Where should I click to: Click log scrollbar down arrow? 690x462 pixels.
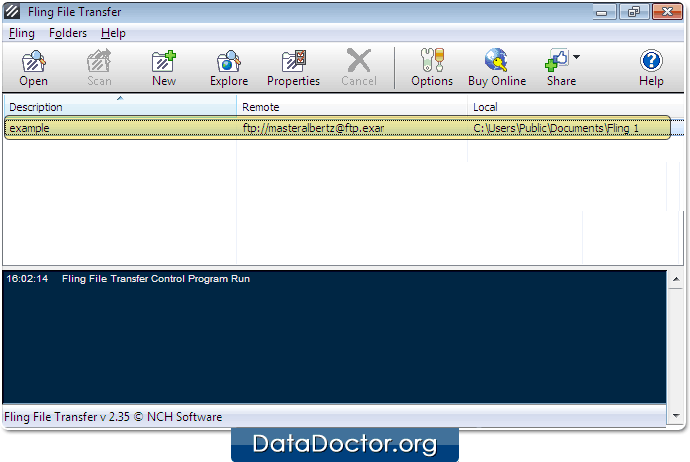coord(676,415)
